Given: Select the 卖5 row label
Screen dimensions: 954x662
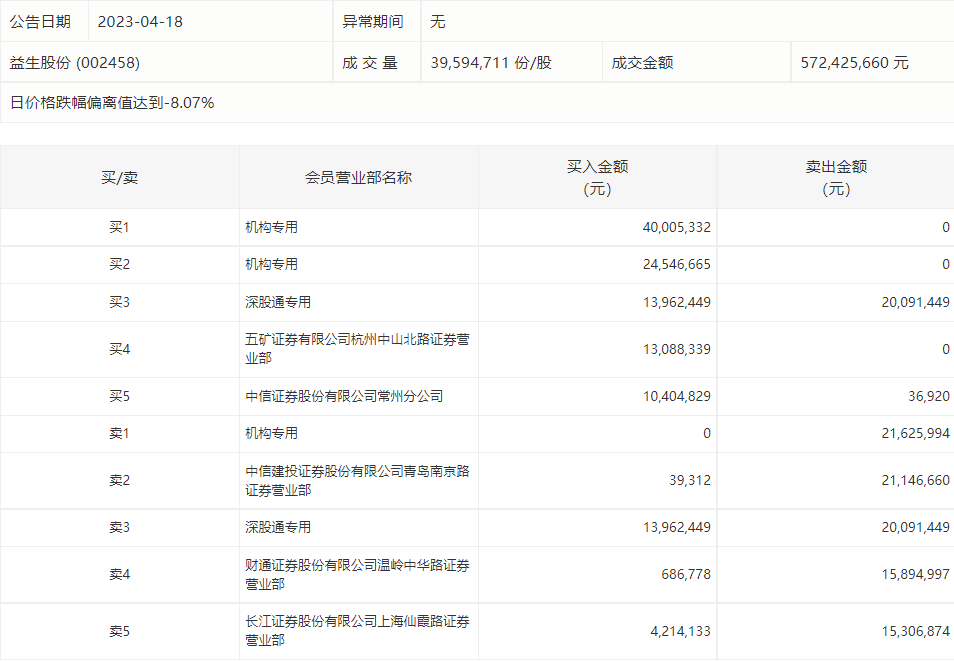Looking at the screenshot, I should [119, 632].
